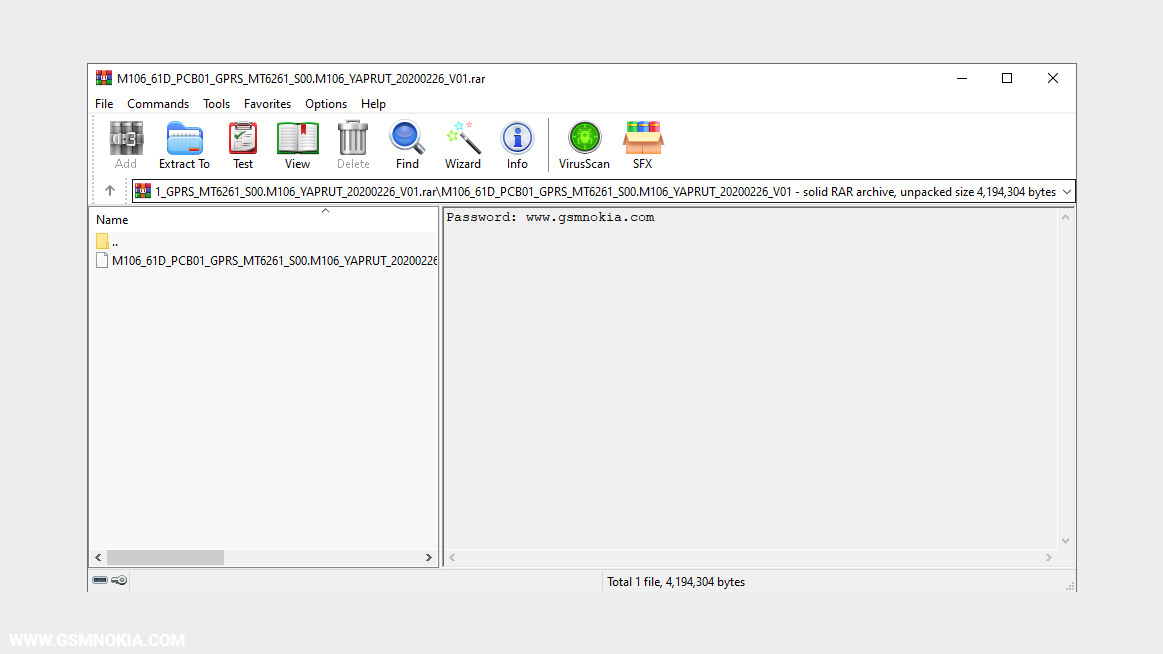Open the Commands menu

158,104
